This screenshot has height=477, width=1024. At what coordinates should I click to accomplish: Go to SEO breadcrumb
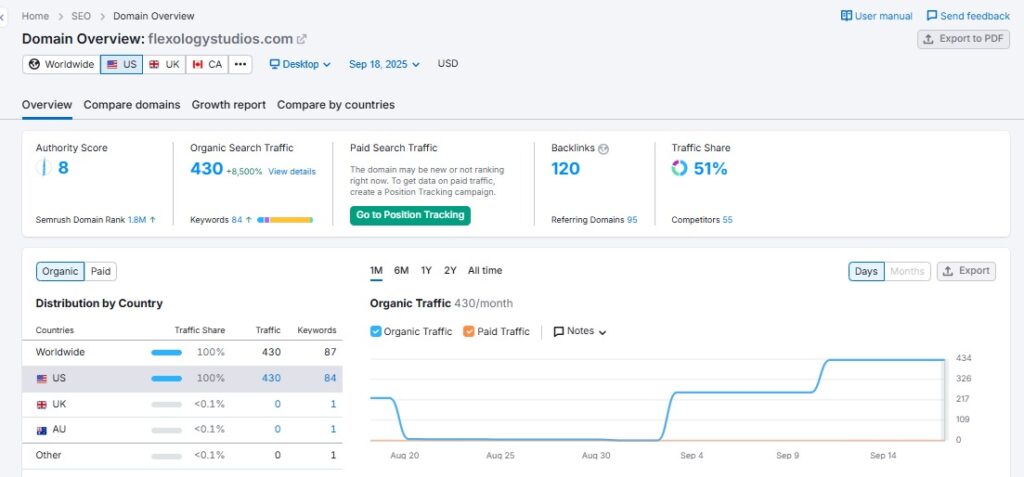pos(81,16)
